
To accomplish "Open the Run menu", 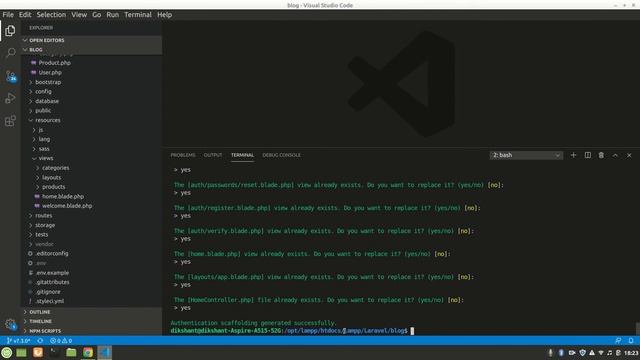I will 112,15.
